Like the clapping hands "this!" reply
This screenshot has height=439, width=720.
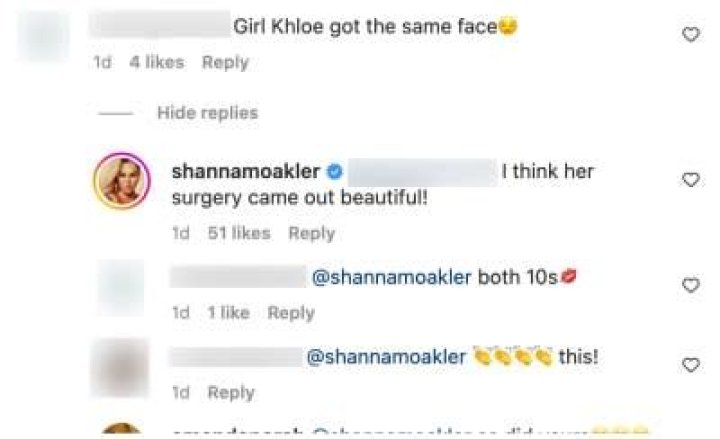[689, 364]
